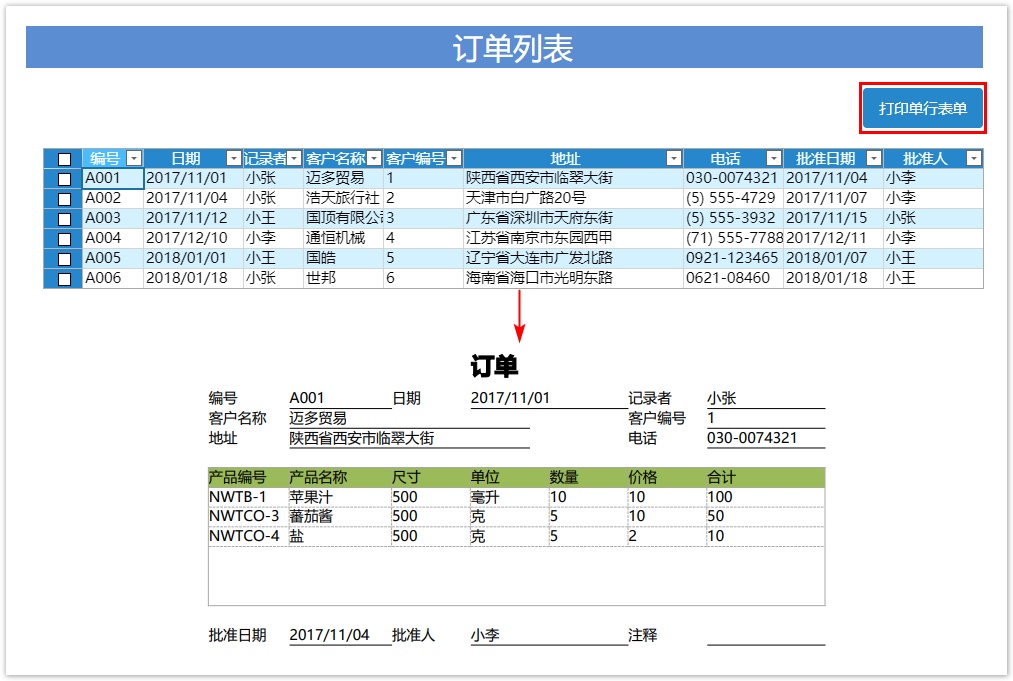1013x681 pixels.
Task: Select product code NWTCO-3
Action: point(247,517)
